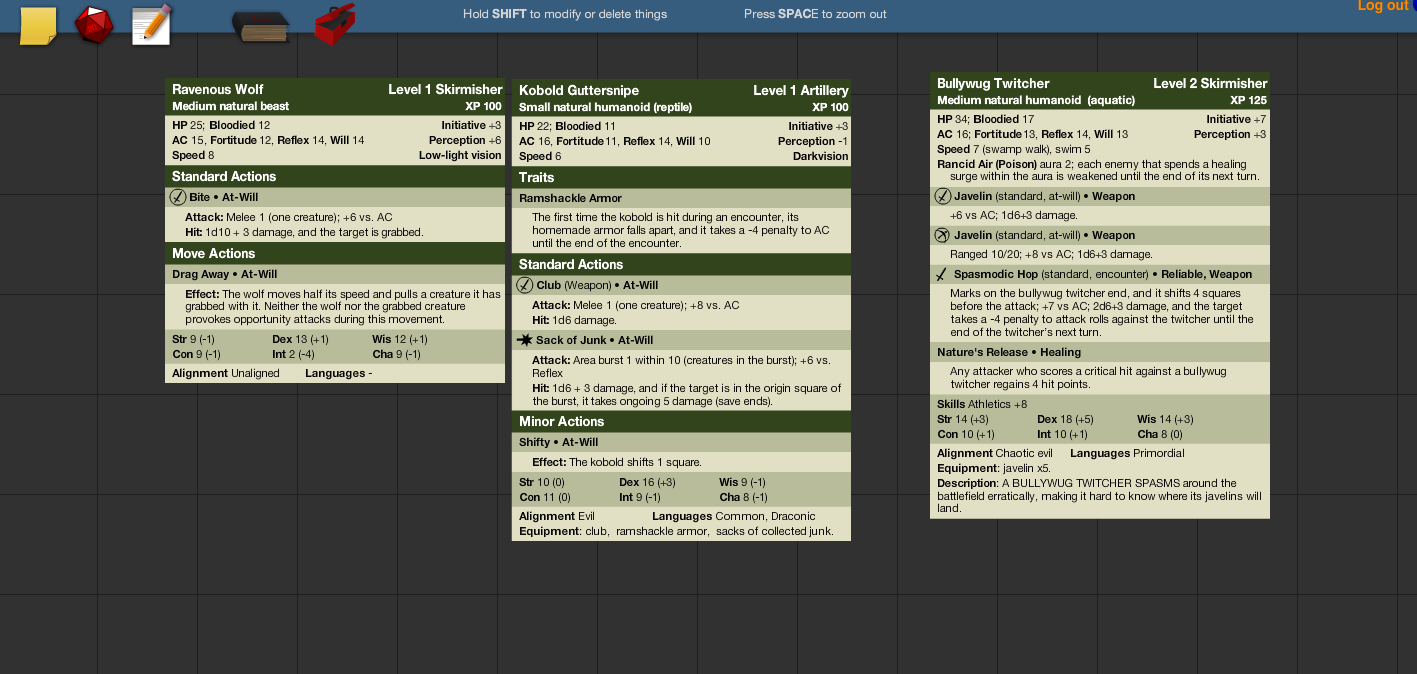Click the Nature's Release Healing row
This screenshot has width=1417, height=674.
click(1098, 352)
